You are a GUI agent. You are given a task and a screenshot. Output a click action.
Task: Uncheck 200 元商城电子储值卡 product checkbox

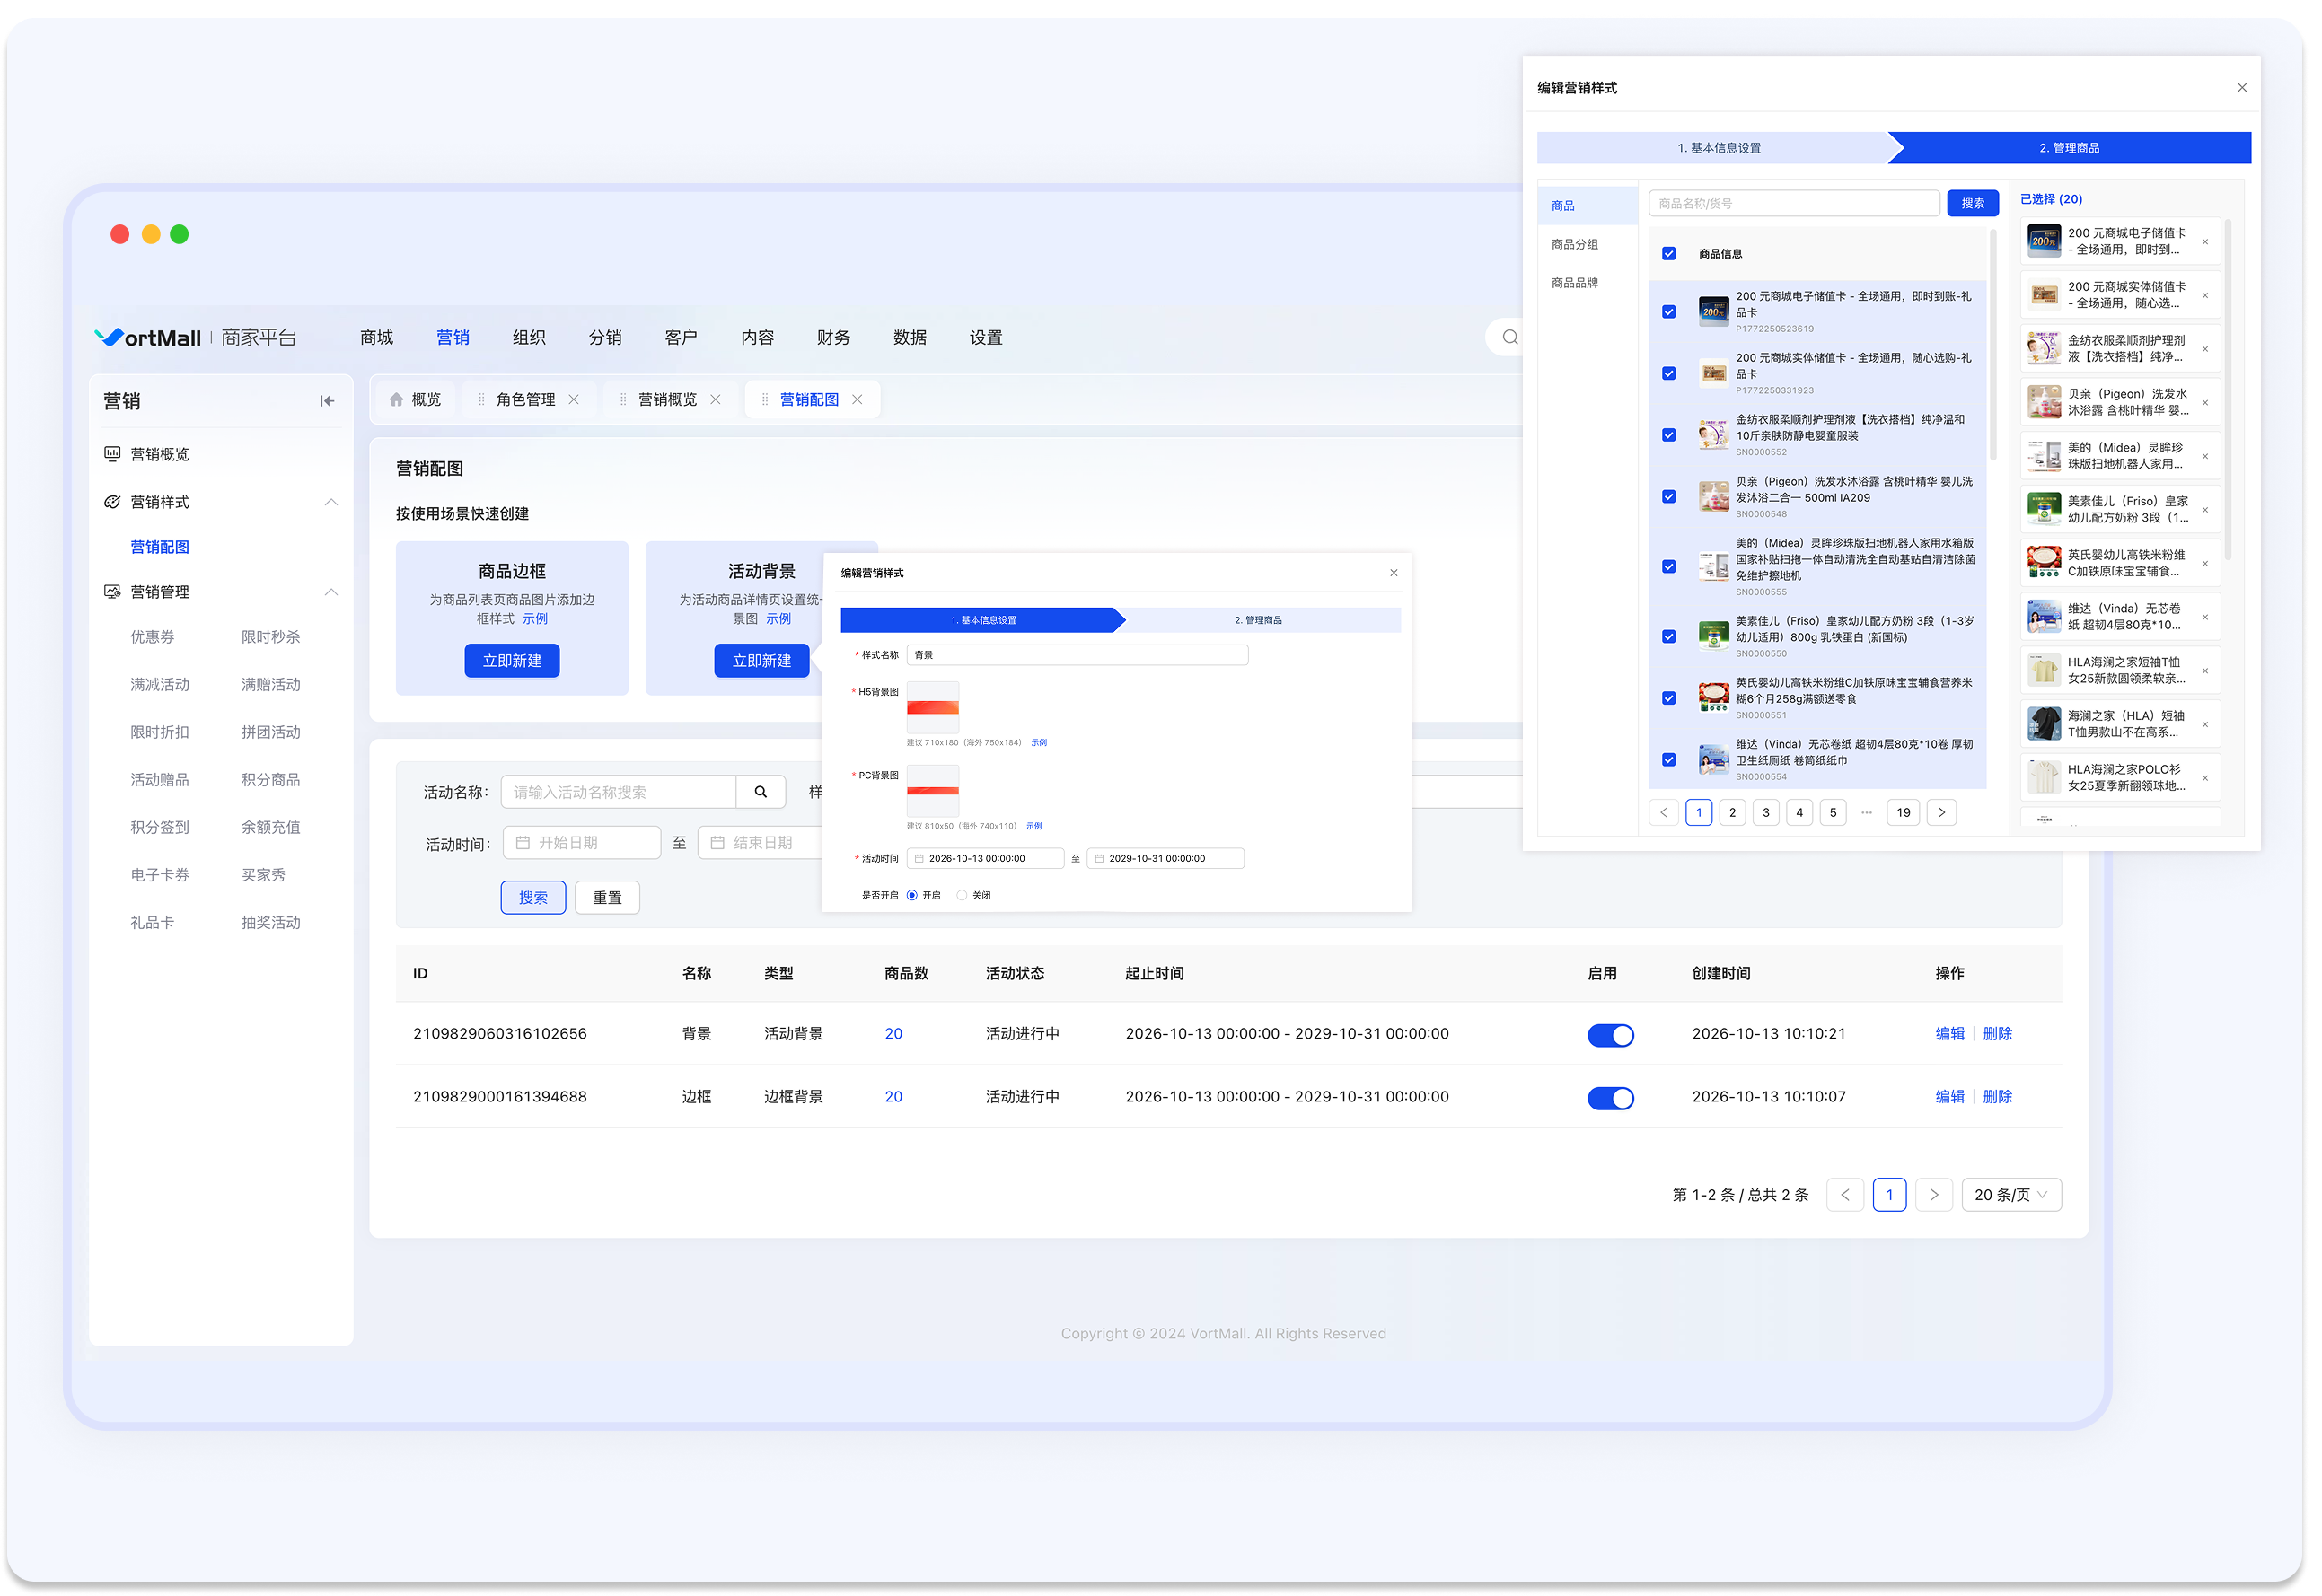click(1668, 312)
